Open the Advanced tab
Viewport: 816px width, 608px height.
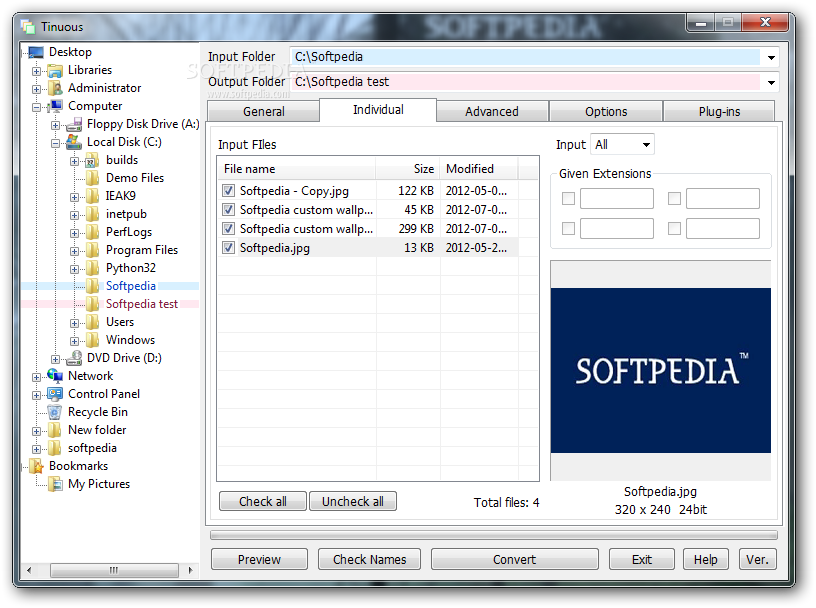point(492,112)
